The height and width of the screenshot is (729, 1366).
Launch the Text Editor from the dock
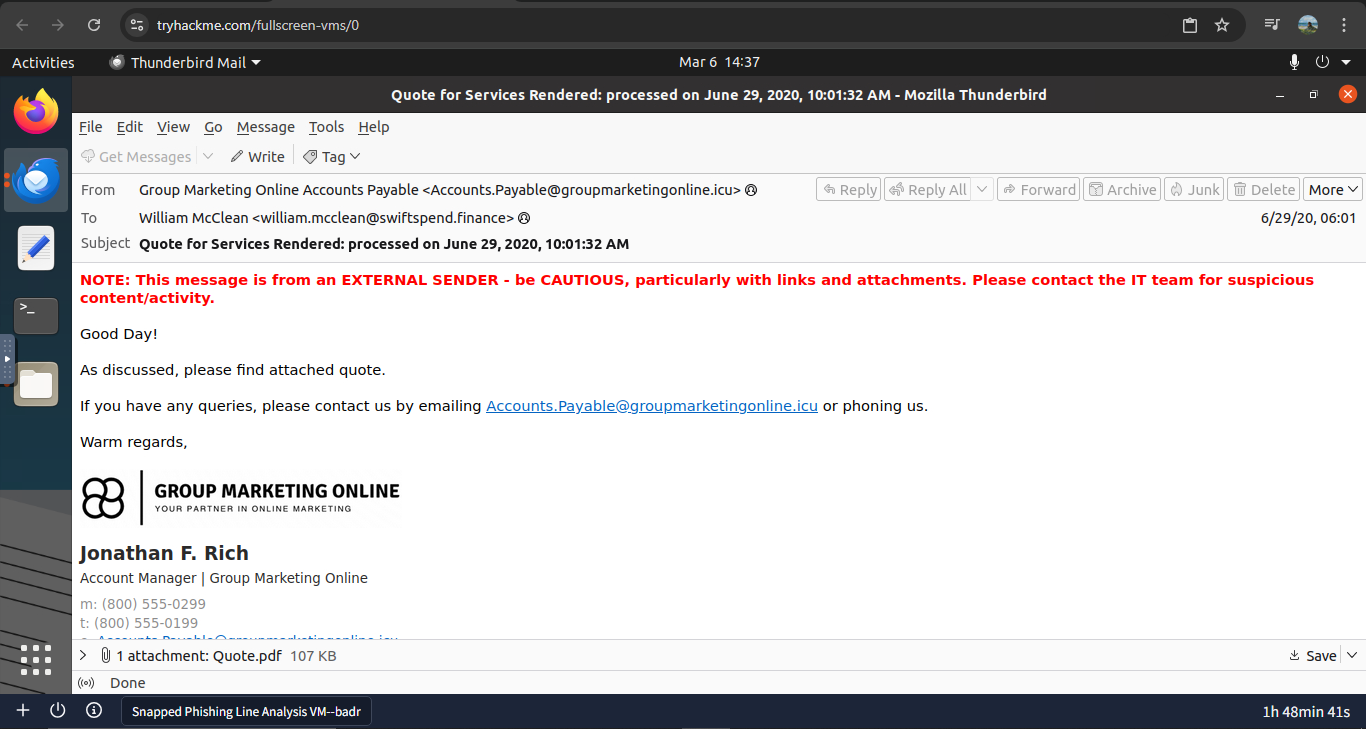tap(36, 248)
